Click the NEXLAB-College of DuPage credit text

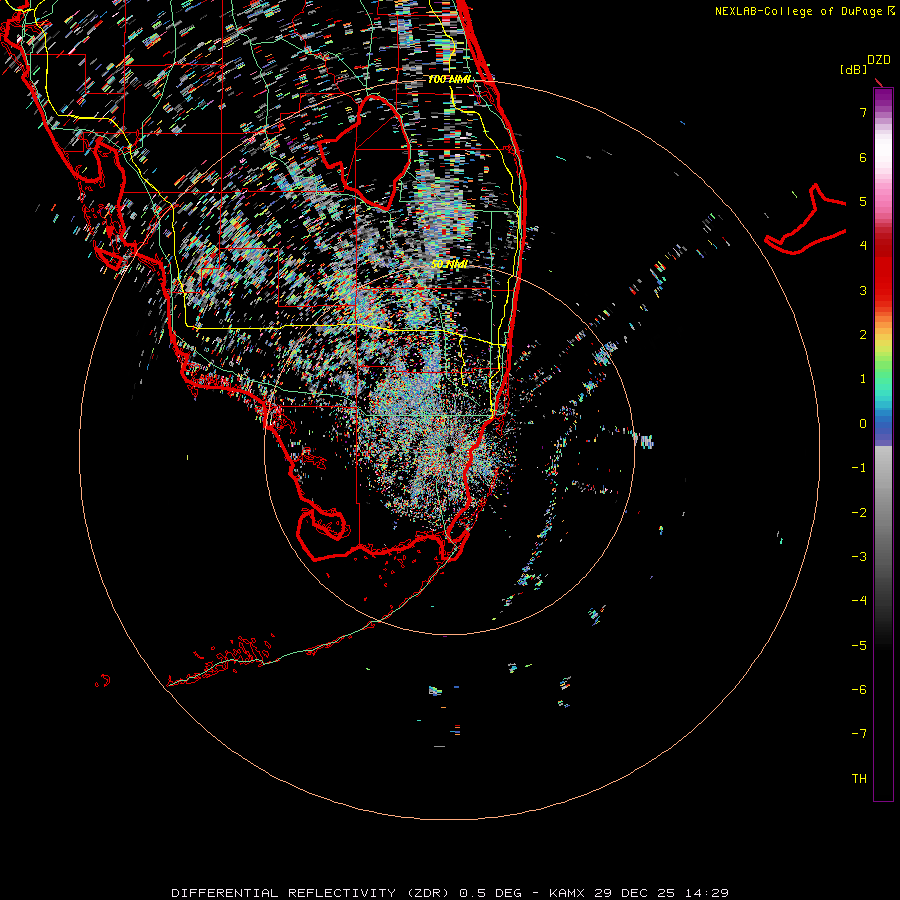(800, 11)
